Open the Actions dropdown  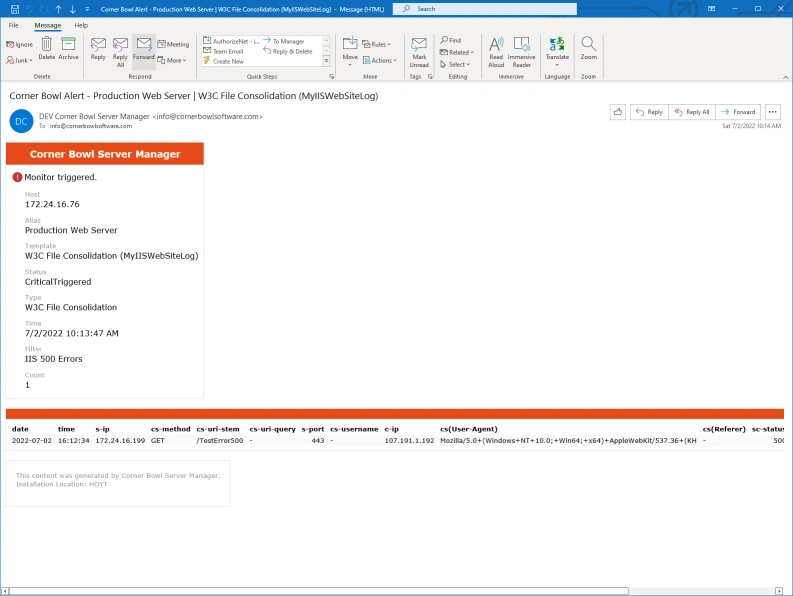tap(379, 60)
